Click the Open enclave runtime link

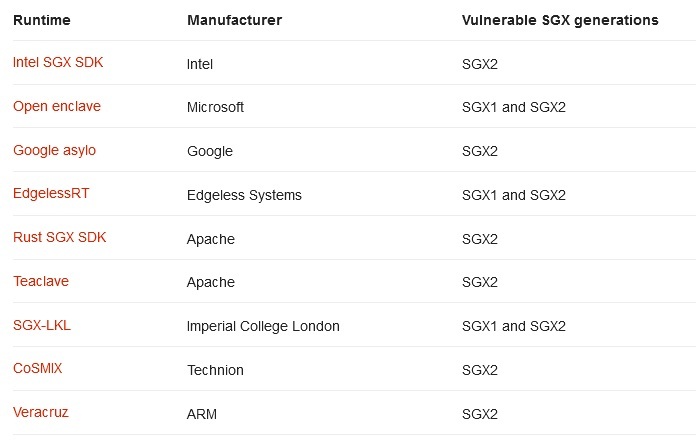click(x=57, y=106)
